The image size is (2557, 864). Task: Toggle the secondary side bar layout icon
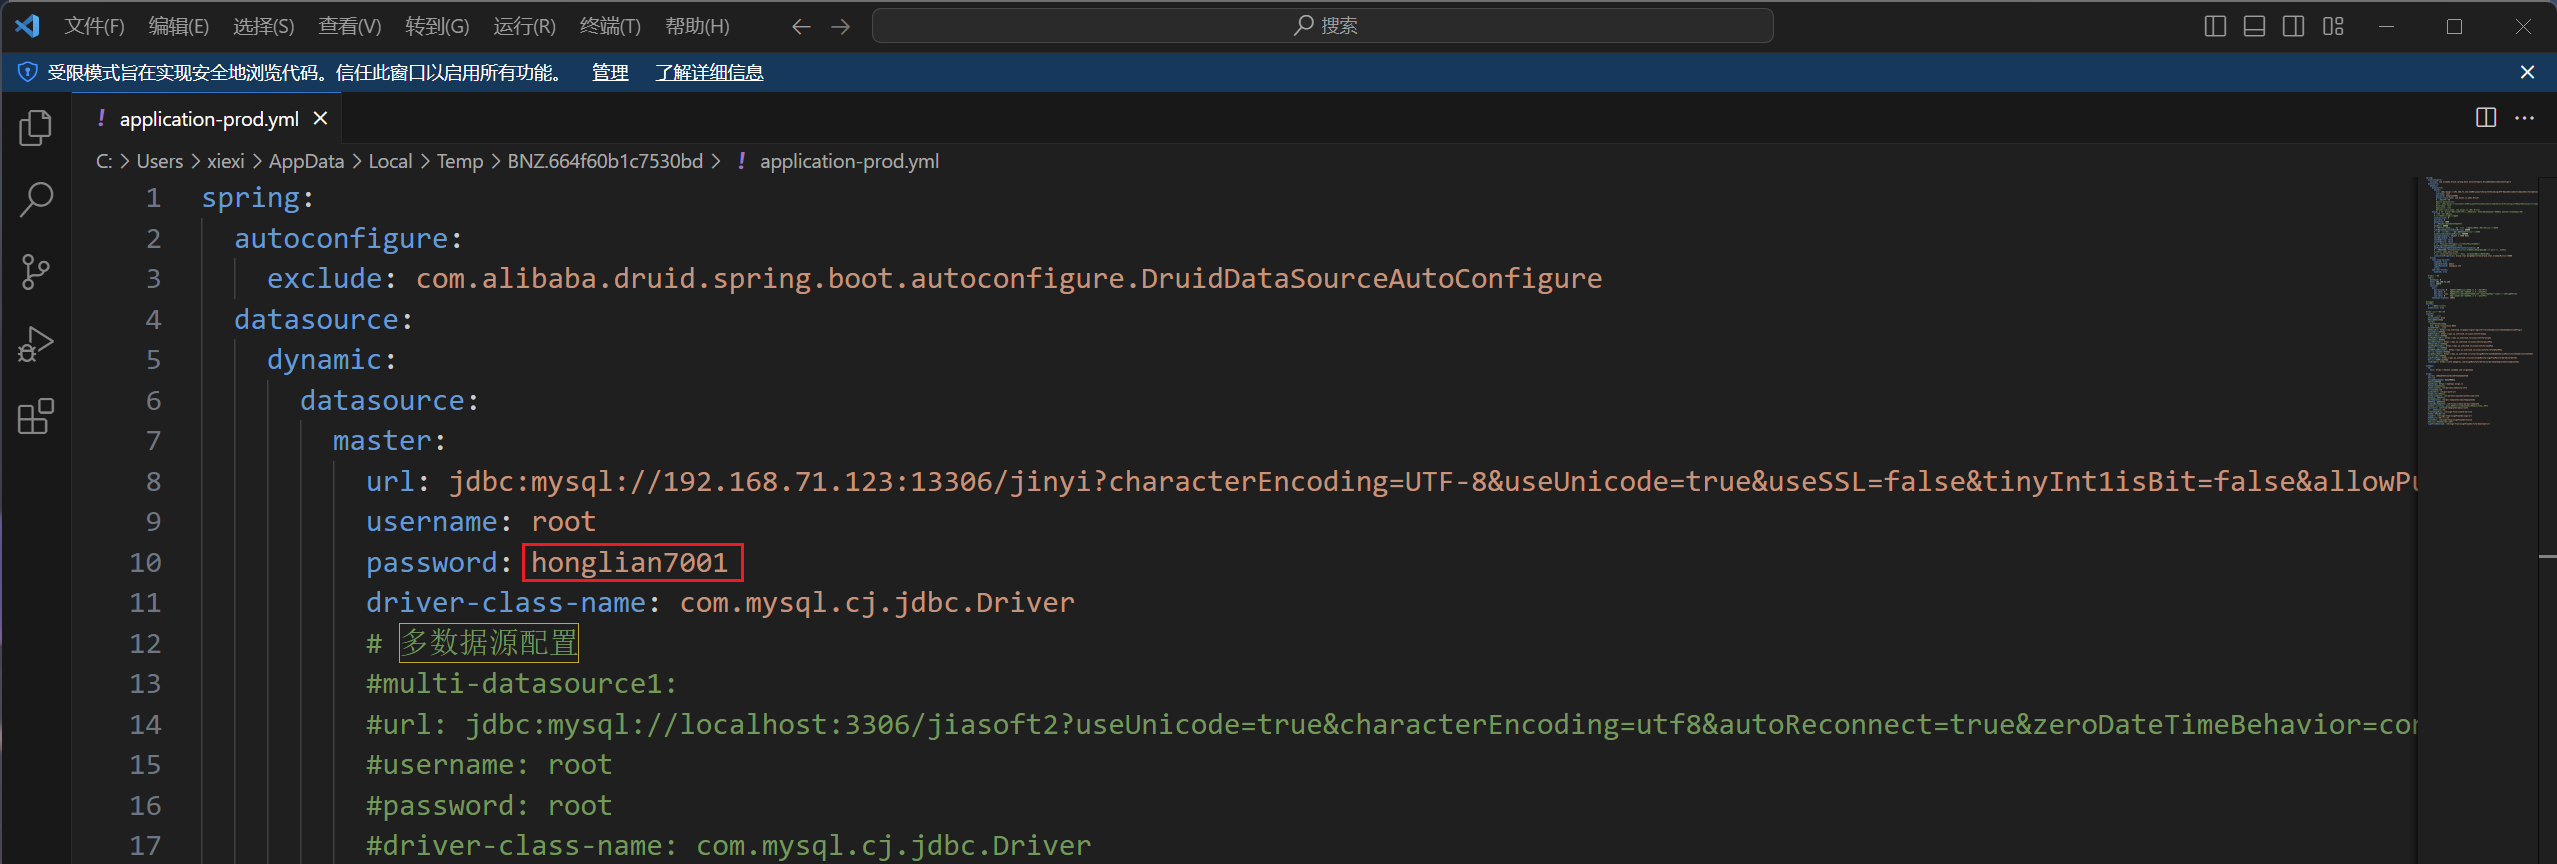(2294, 27)
